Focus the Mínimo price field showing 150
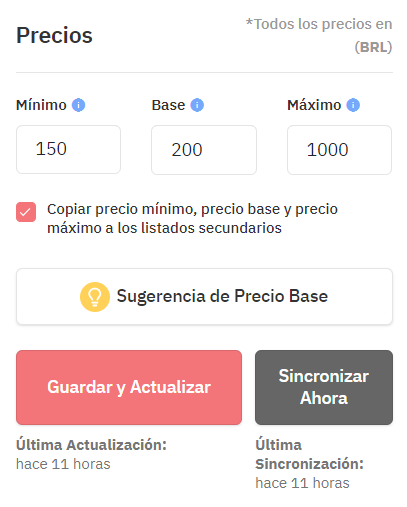The height and width of the screenshot is (507, 407). pyautogui.click(x=68, y=149)
